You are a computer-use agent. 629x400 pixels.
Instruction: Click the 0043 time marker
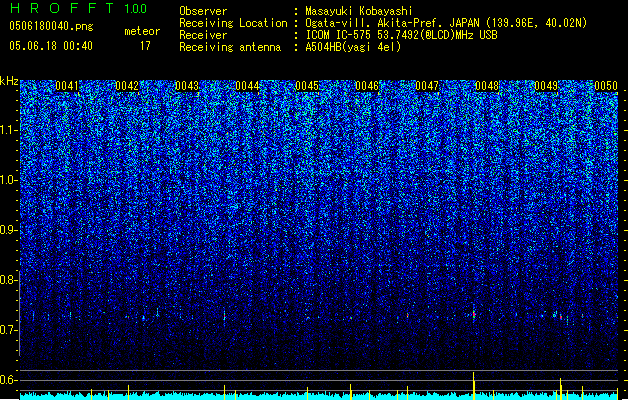187,86
